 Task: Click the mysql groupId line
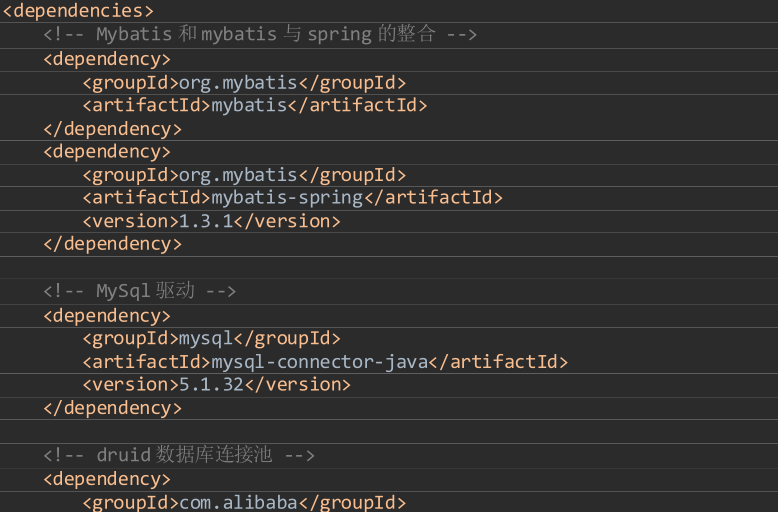pyautogui.click(x=211, y=338)
